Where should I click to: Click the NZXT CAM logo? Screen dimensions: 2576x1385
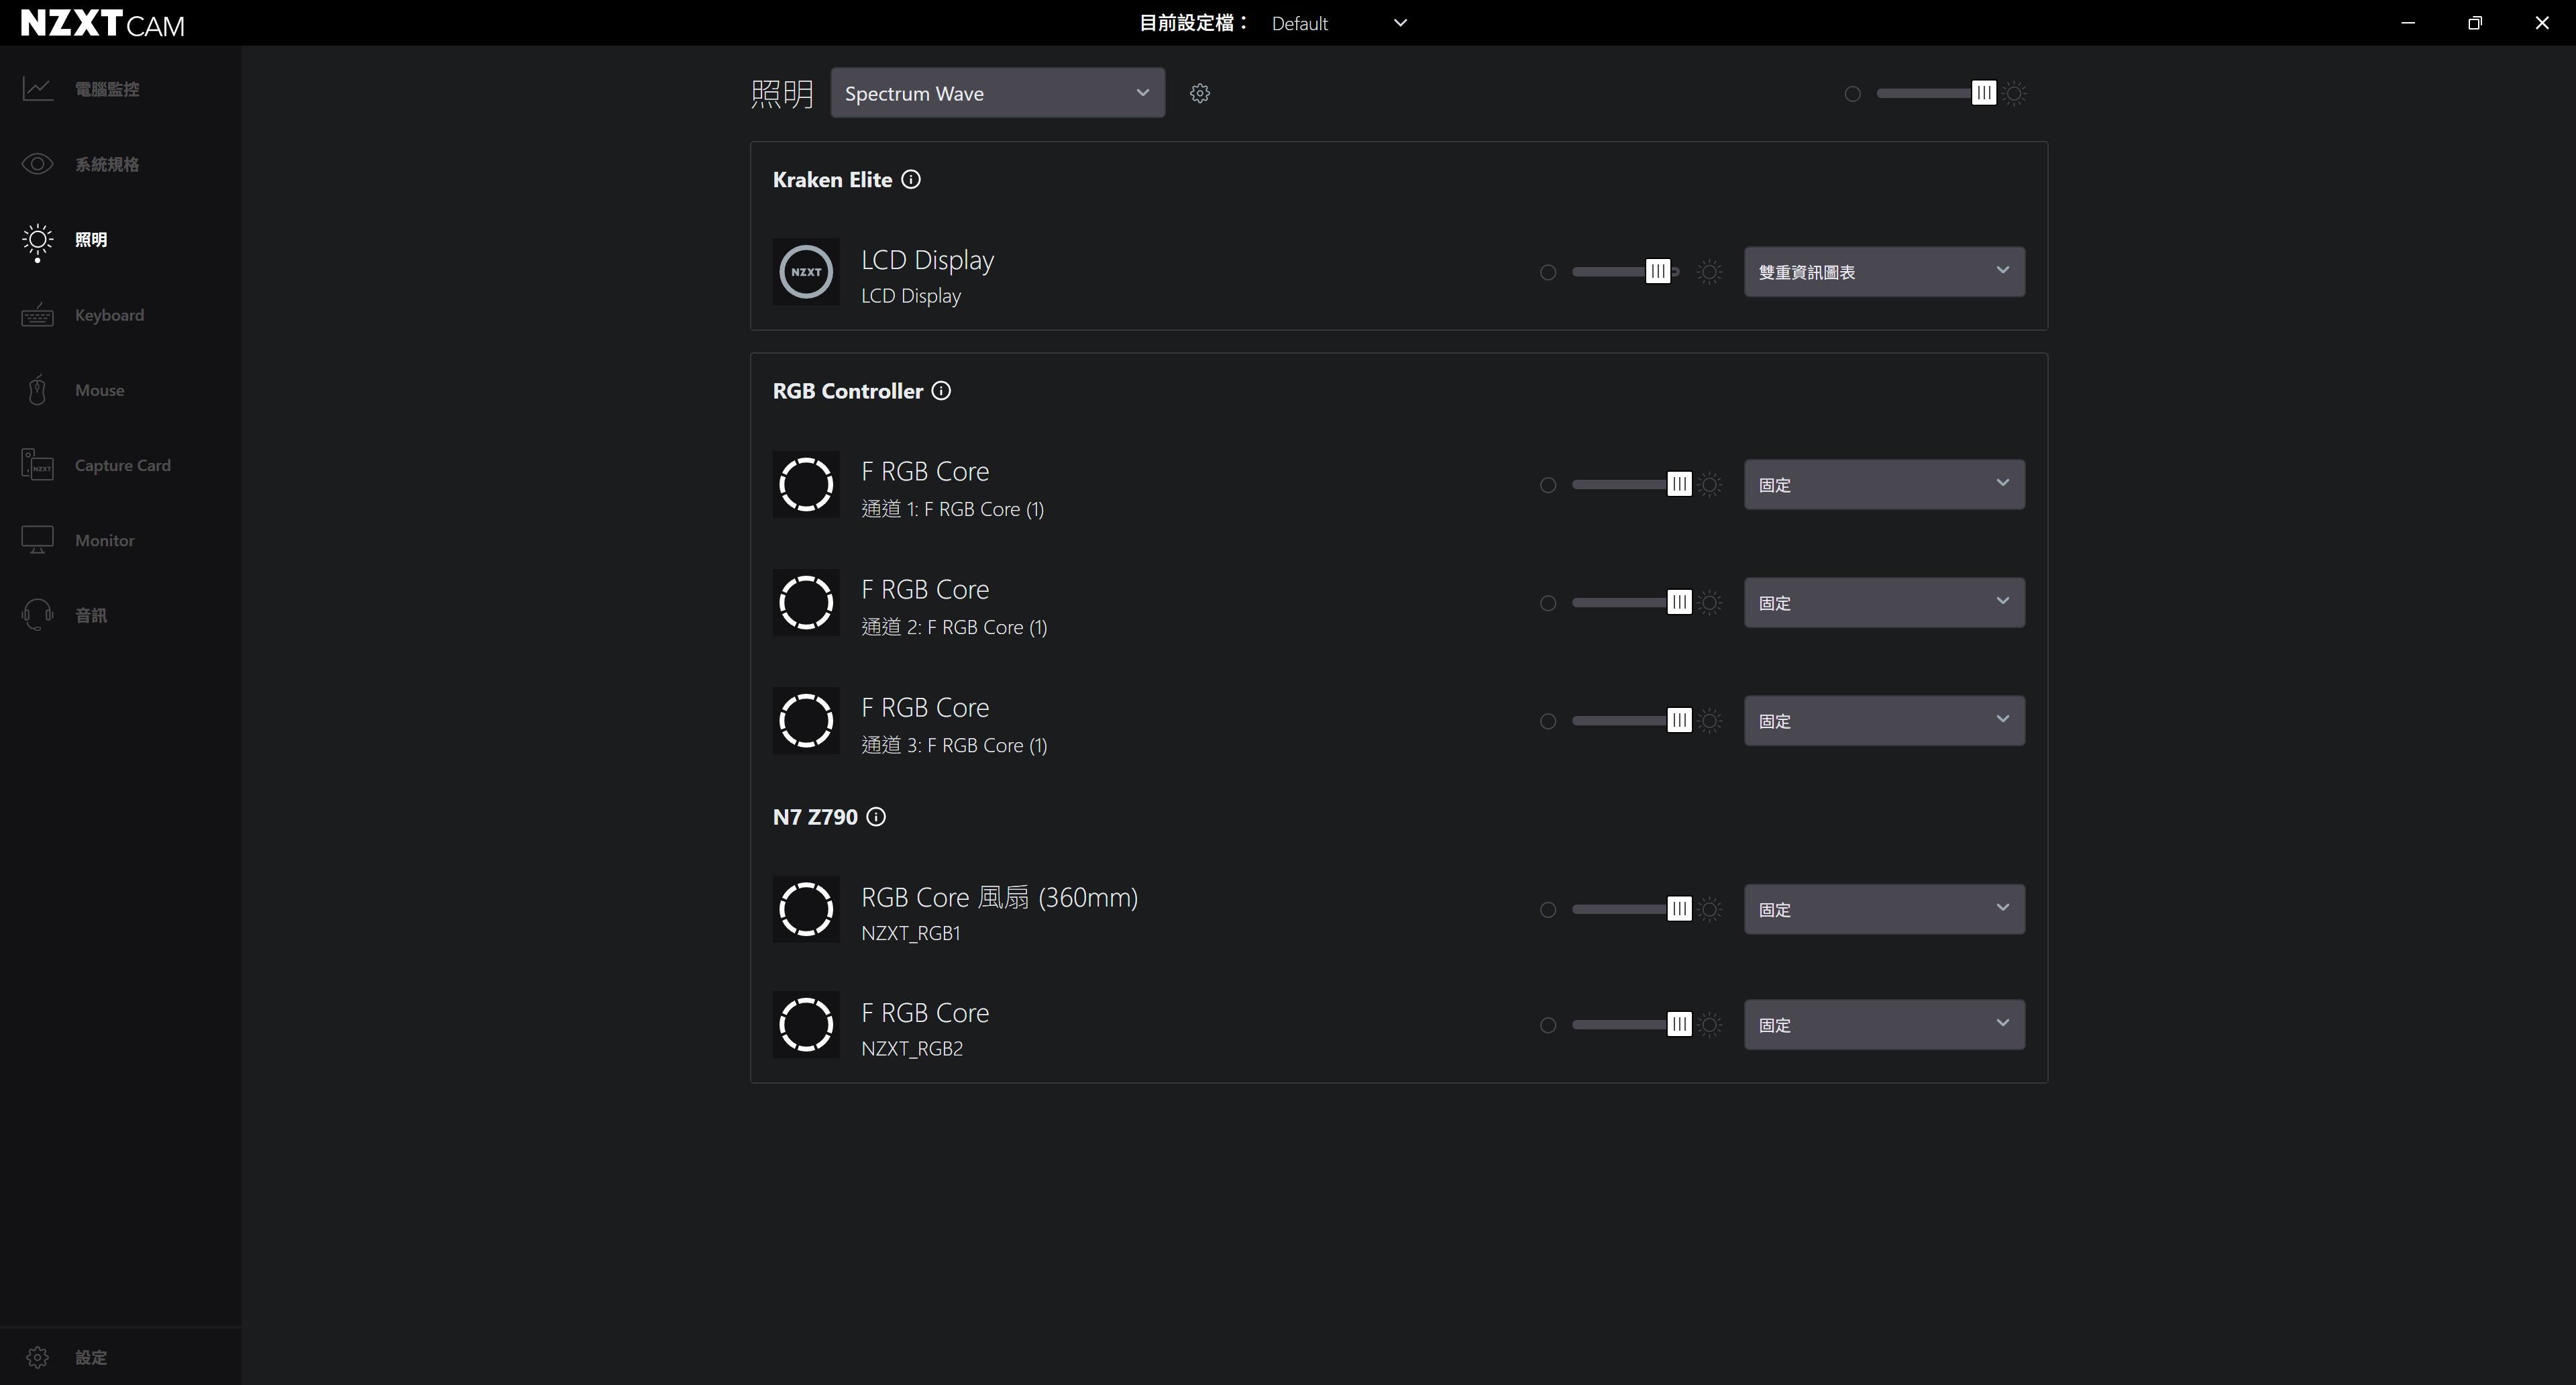[102, 23]
